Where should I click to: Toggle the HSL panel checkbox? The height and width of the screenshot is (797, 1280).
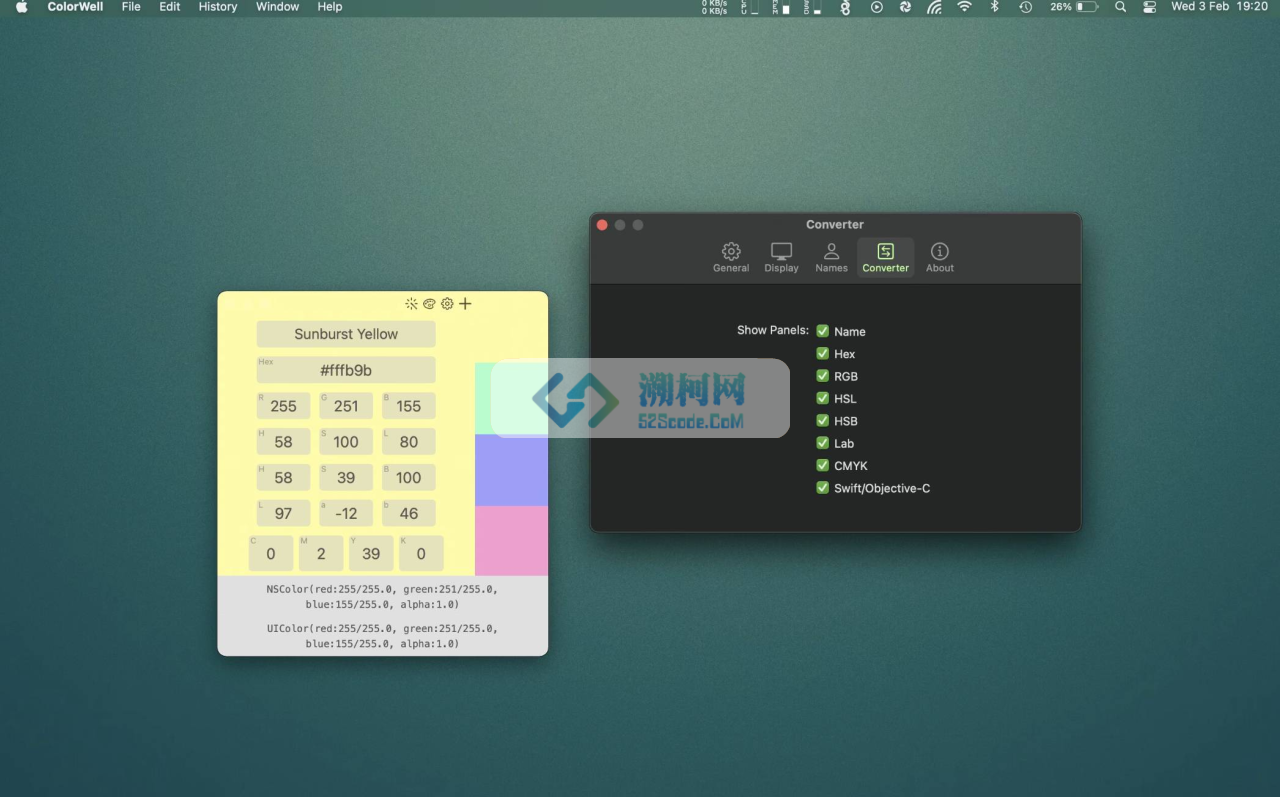tap(823, 398)
